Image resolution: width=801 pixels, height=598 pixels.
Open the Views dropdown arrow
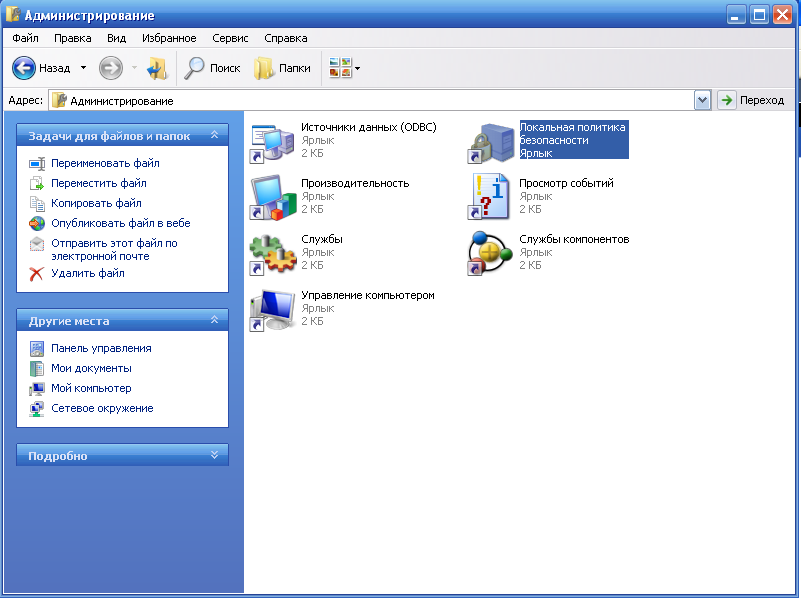(358, 68)
